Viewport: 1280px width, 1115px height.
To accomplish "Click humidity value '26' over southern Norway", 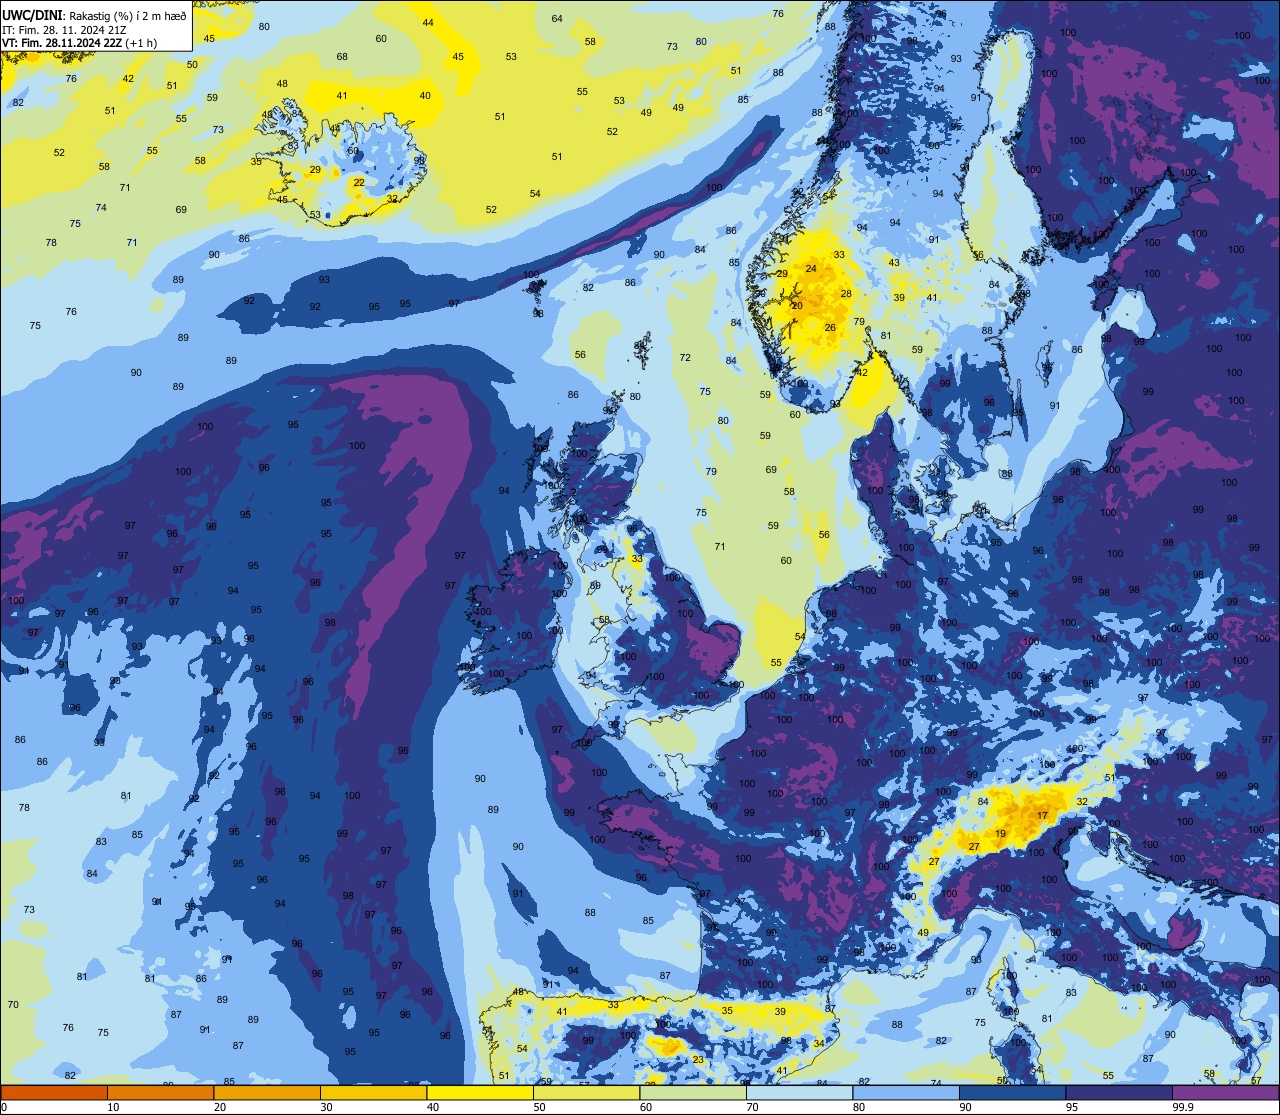I will click(829, 328).
